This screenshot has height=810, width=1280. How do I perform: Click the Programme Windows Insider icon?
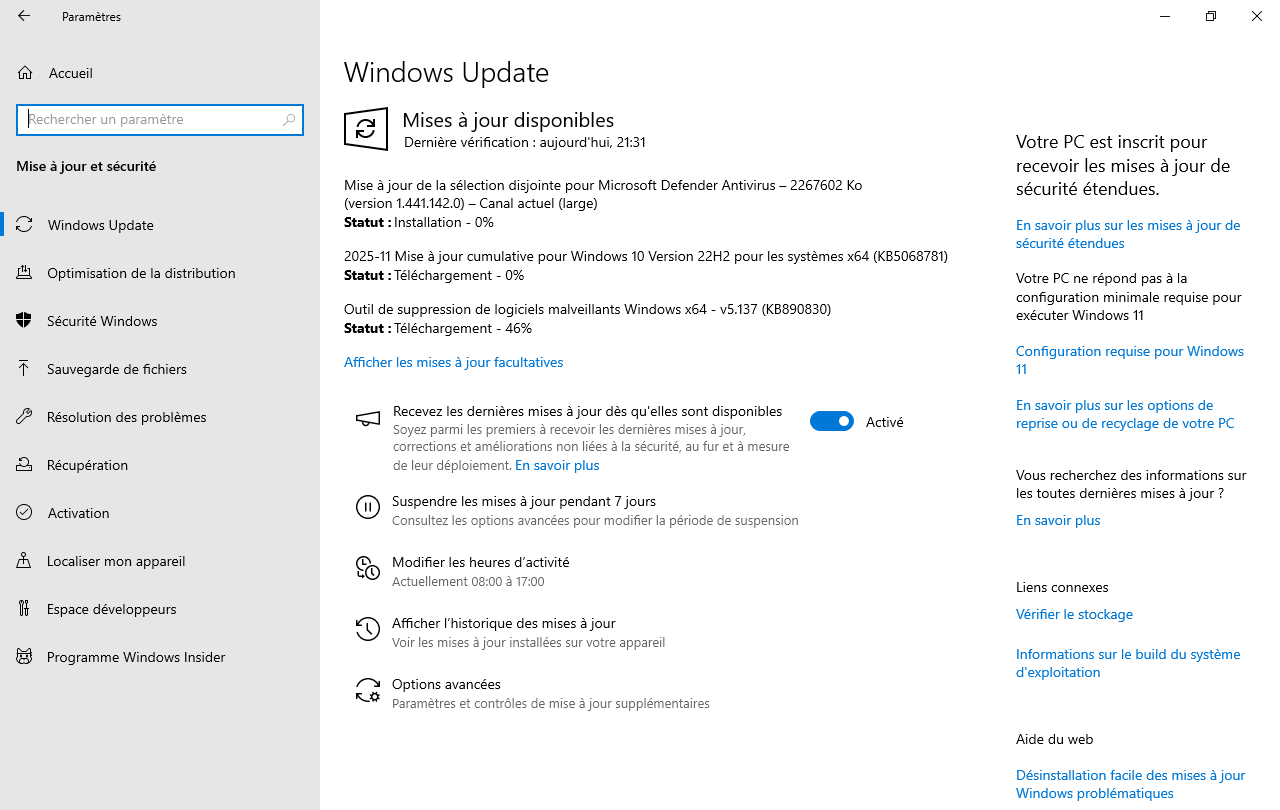point(25,657)
